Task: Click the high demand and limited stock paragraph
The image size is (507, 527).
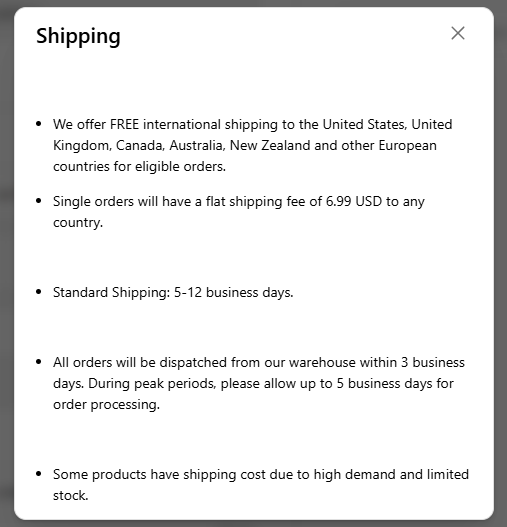Action: pos(261,485)
